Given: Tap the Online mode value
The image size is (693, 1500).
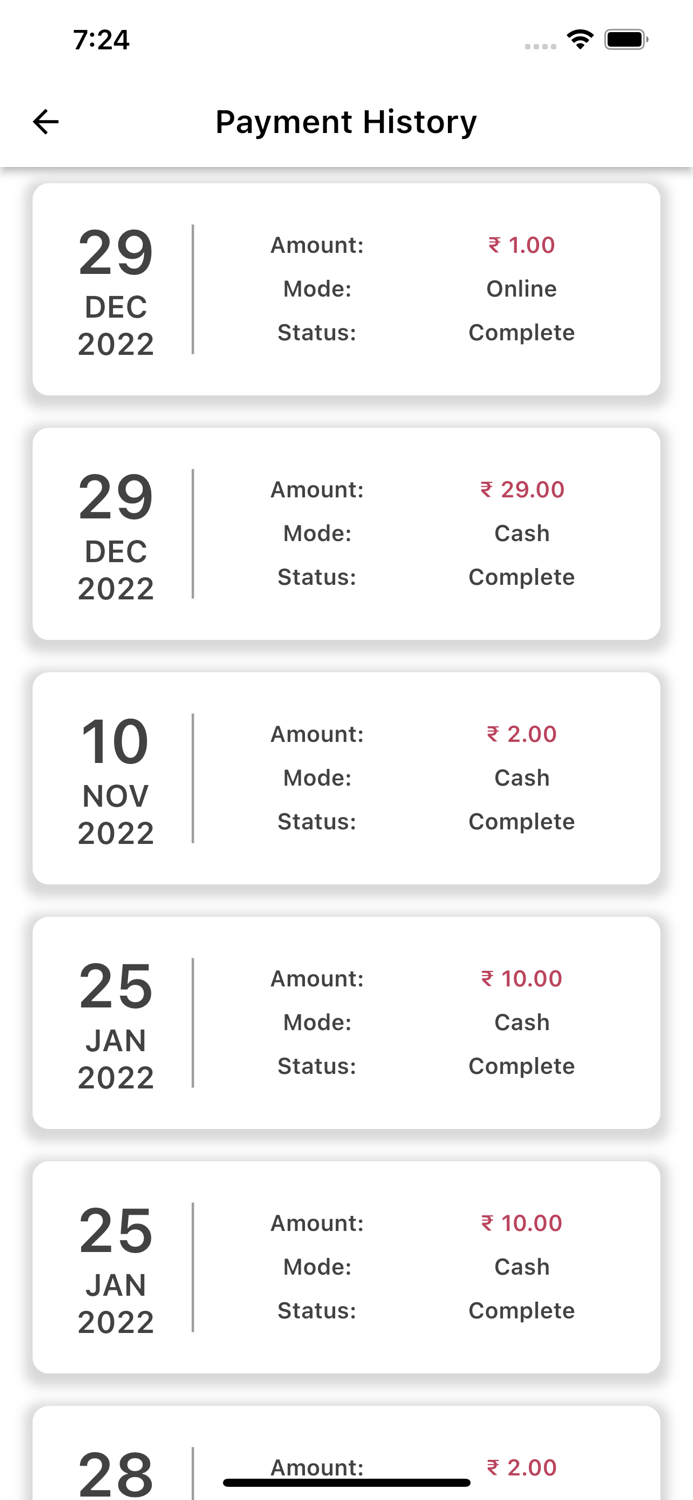Looking at the screenshot, I should click(x=521, y=289).
